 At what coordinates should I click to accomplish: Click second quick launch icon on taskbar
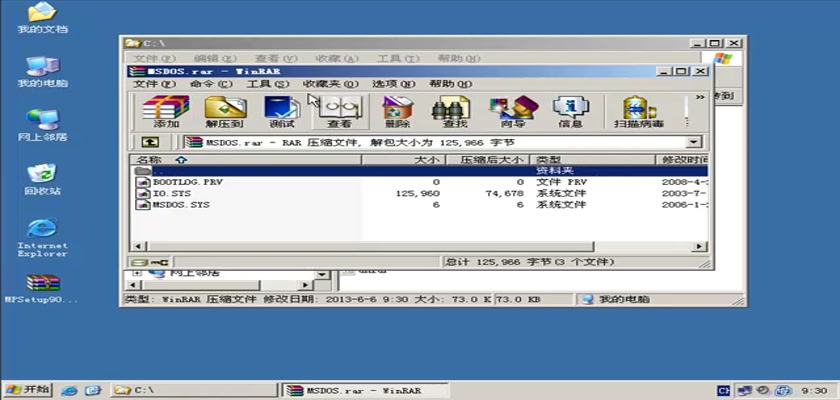click(x=93, y=390)
